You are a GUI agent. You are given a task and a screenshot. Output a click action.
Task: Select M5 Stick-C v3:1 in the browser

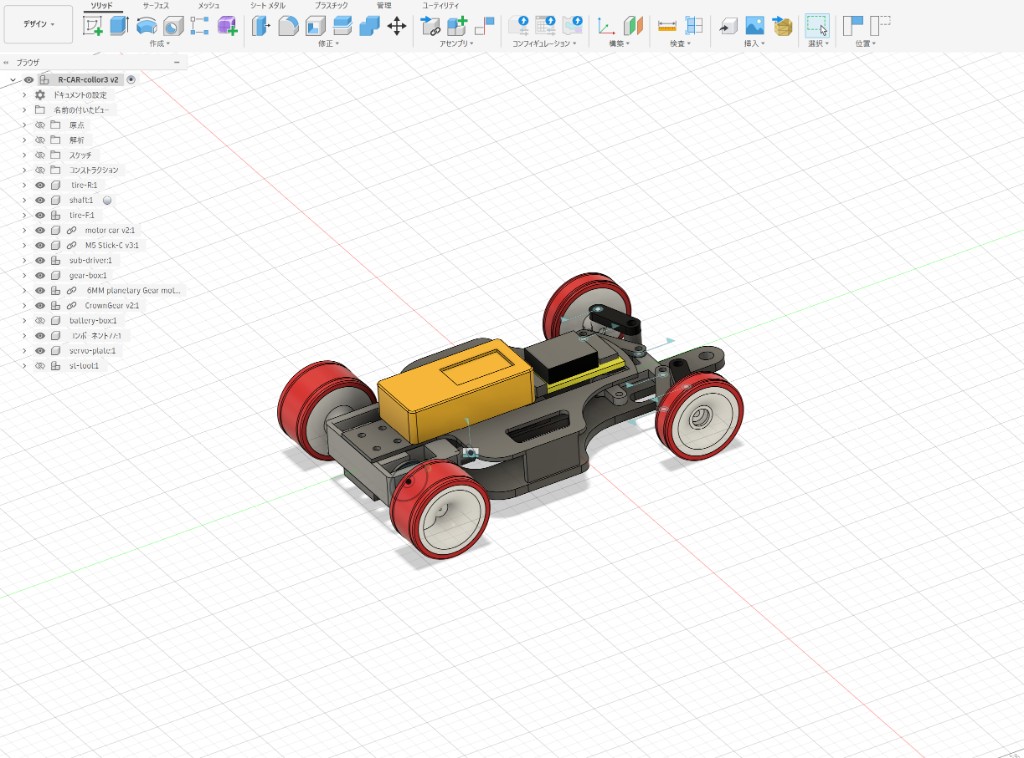112,245
